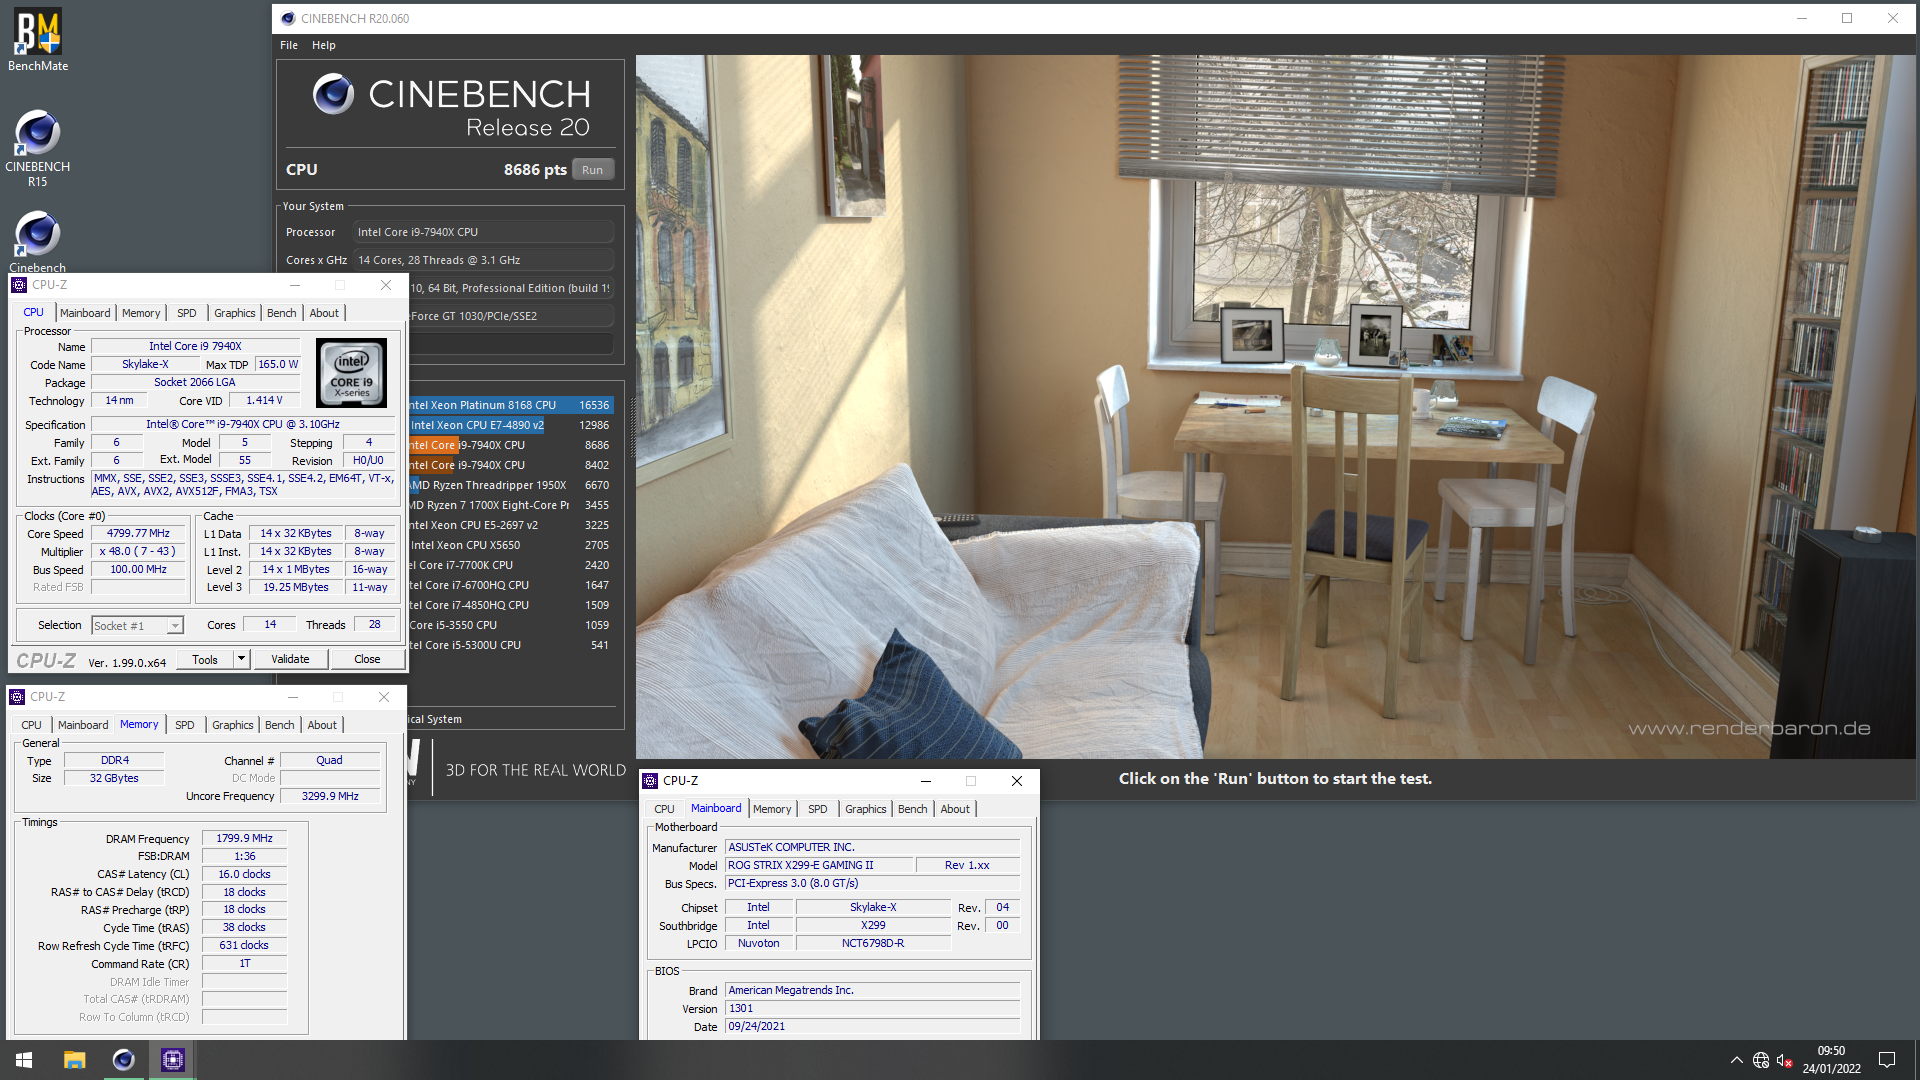Viewport: 1920px width, 1080px height.
Task: Open SPD tab in the Memory CPU-Z window
Action: click(x=185, y=725)
